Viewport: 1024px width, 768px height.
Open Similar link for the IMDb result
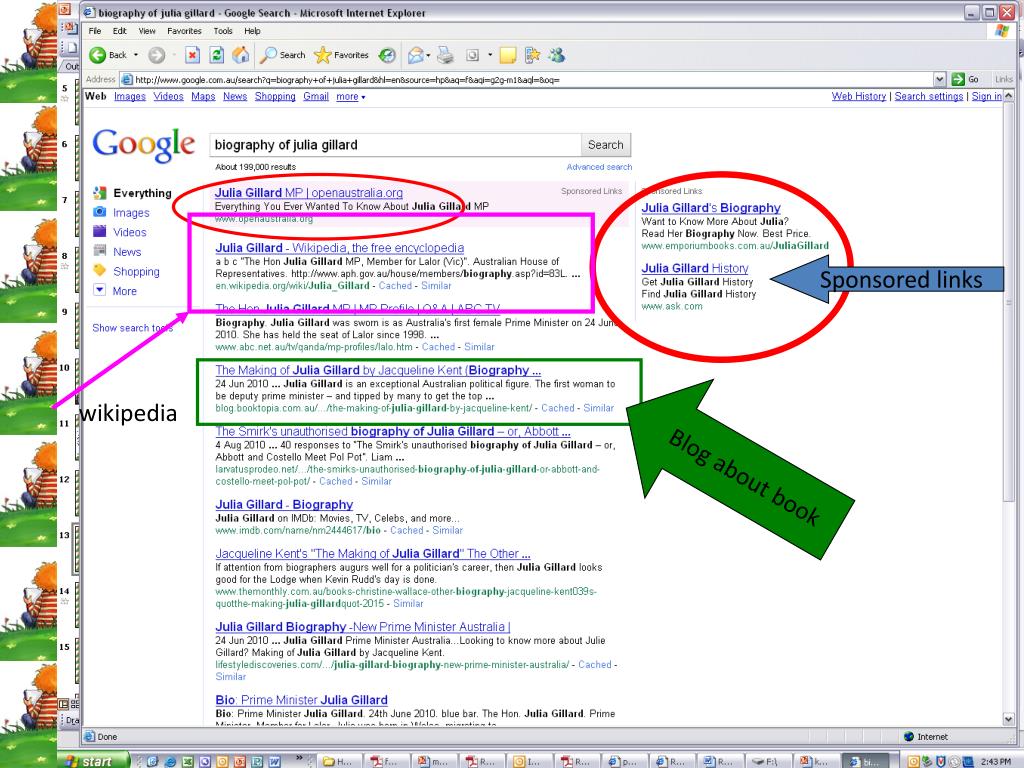(x=447, y=531)
